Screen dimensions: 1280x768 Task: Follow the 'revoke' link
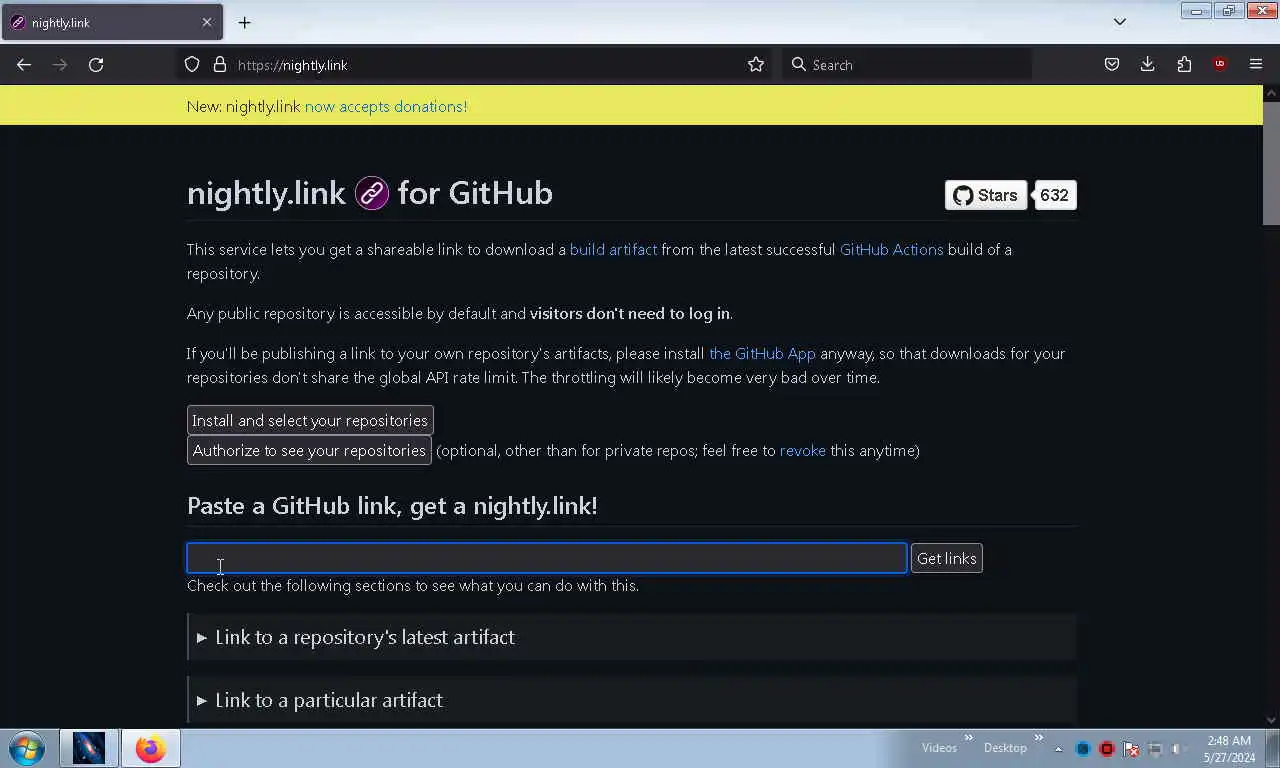[x=803, y=450]
